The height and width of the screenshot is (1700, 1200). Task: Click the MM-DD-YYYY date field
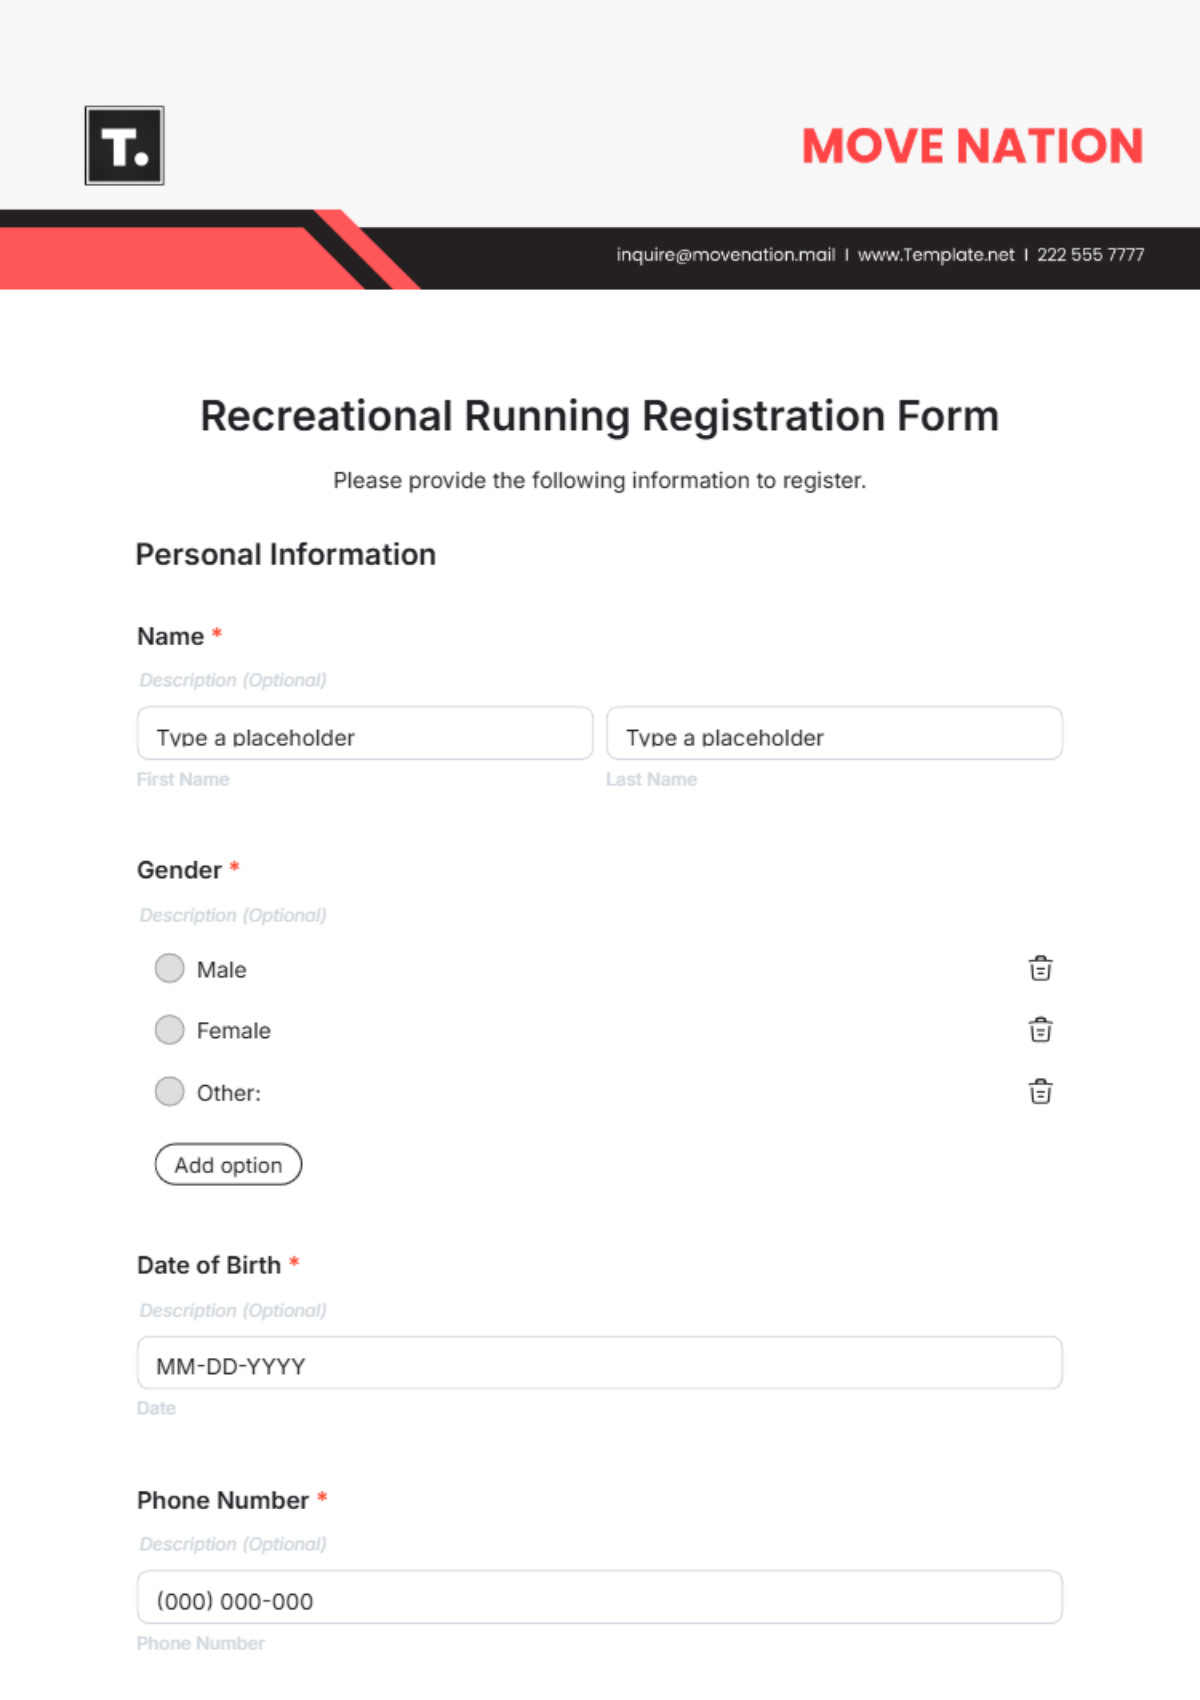(600, 1362)
